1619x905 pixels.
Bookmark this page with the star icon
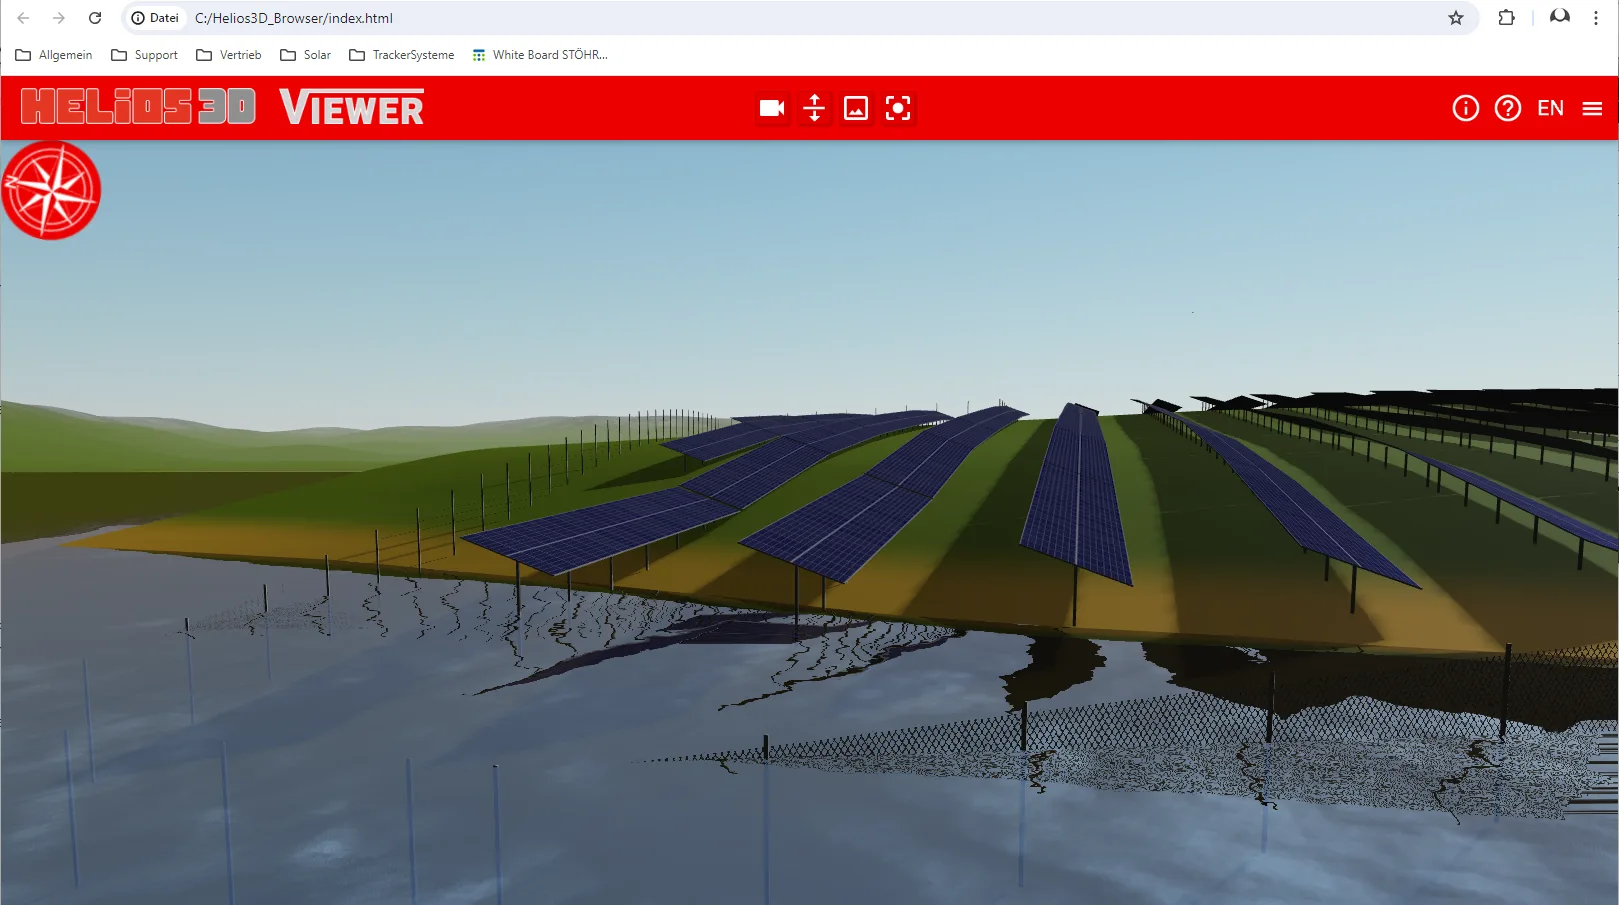tap(1455, 18)
